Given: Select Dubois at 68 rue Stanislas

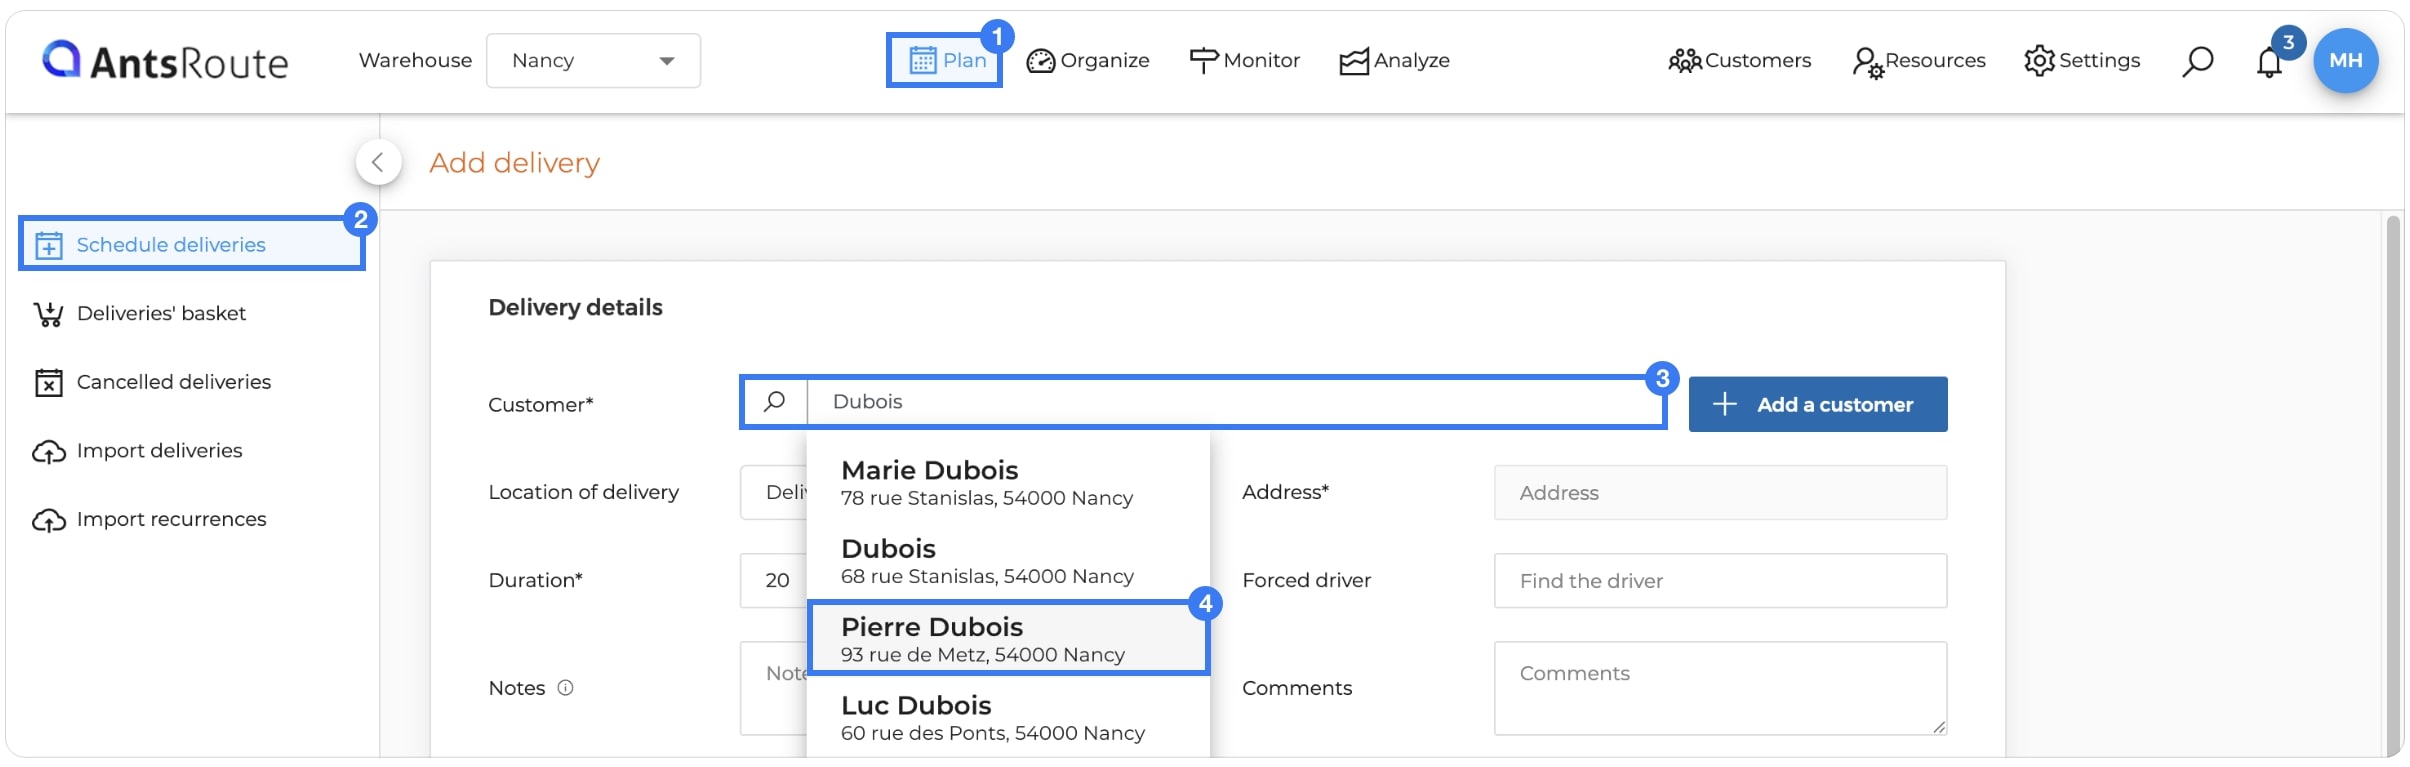Looking at the screenshot, I should click(1008, 562).
